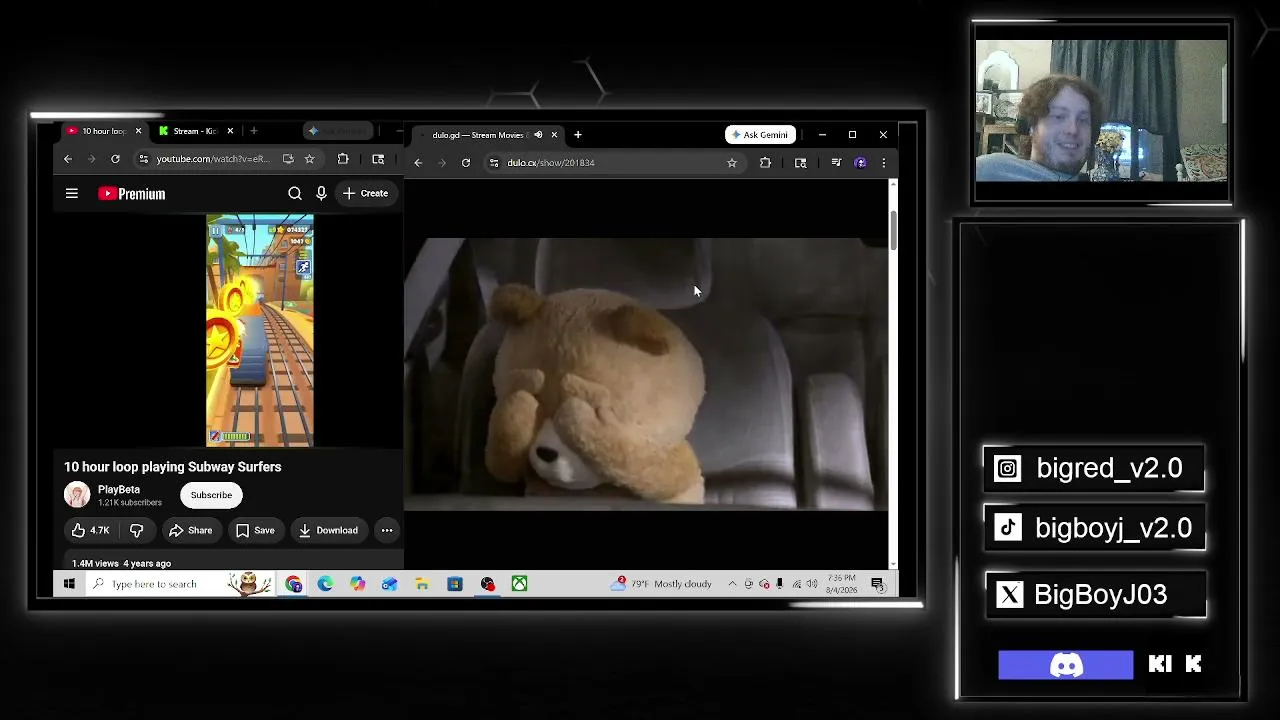Open more actions menu beside Download

coord(387,530)
